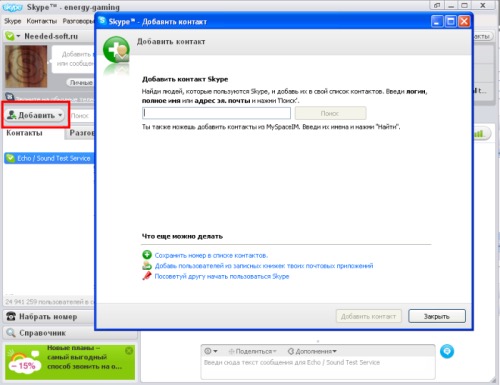Click the contact search input in the dialog
The image size is (500, 385).
216,113
